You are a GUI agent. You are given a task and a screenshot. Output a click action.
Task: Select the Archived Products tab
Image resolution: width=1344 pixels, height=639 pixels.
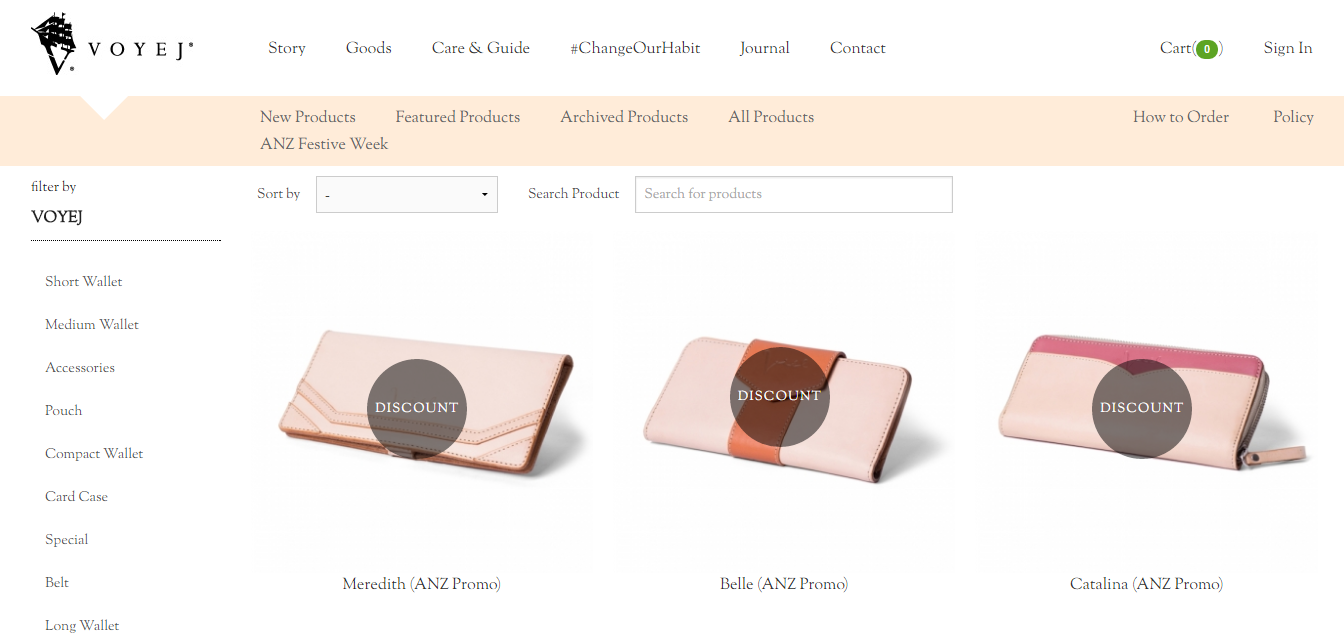(624, 117)
